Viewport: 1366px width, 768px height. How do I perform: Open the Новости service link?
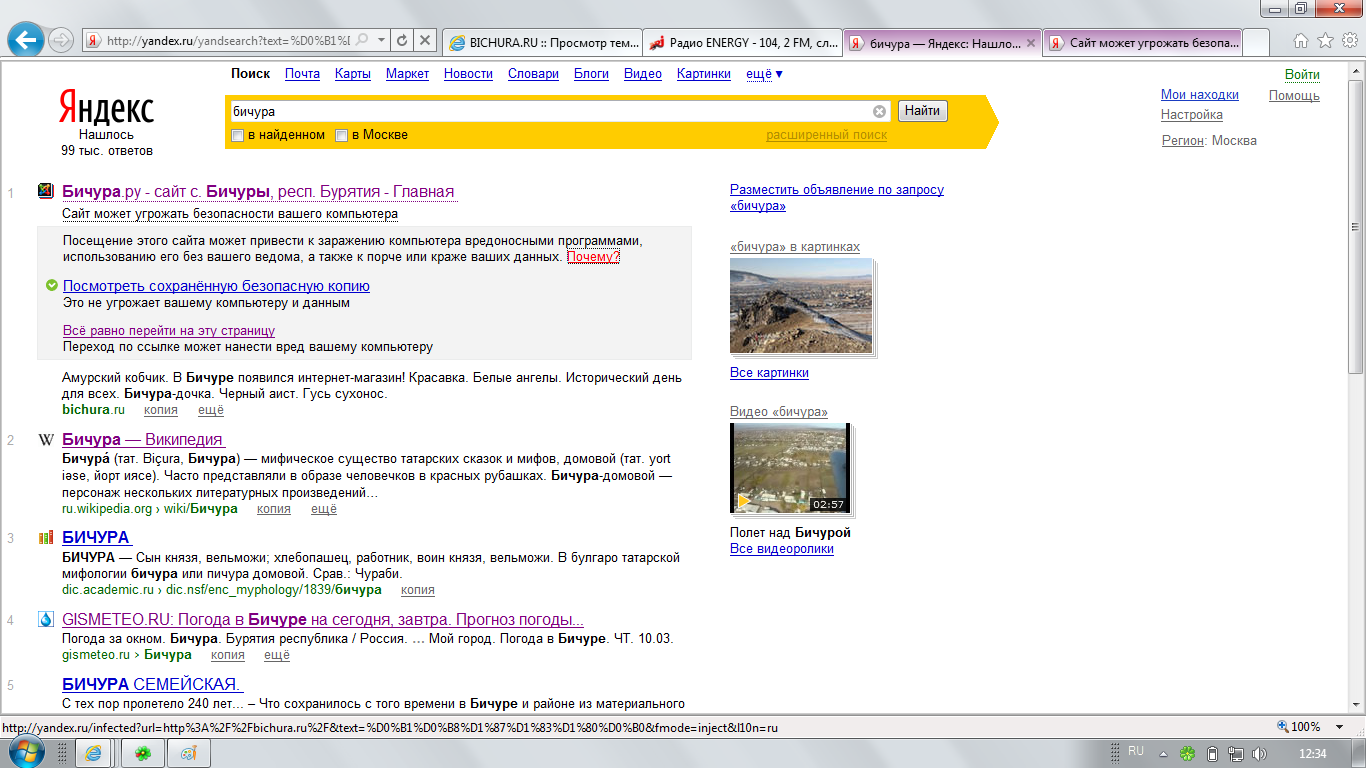(x=468, y=74)
